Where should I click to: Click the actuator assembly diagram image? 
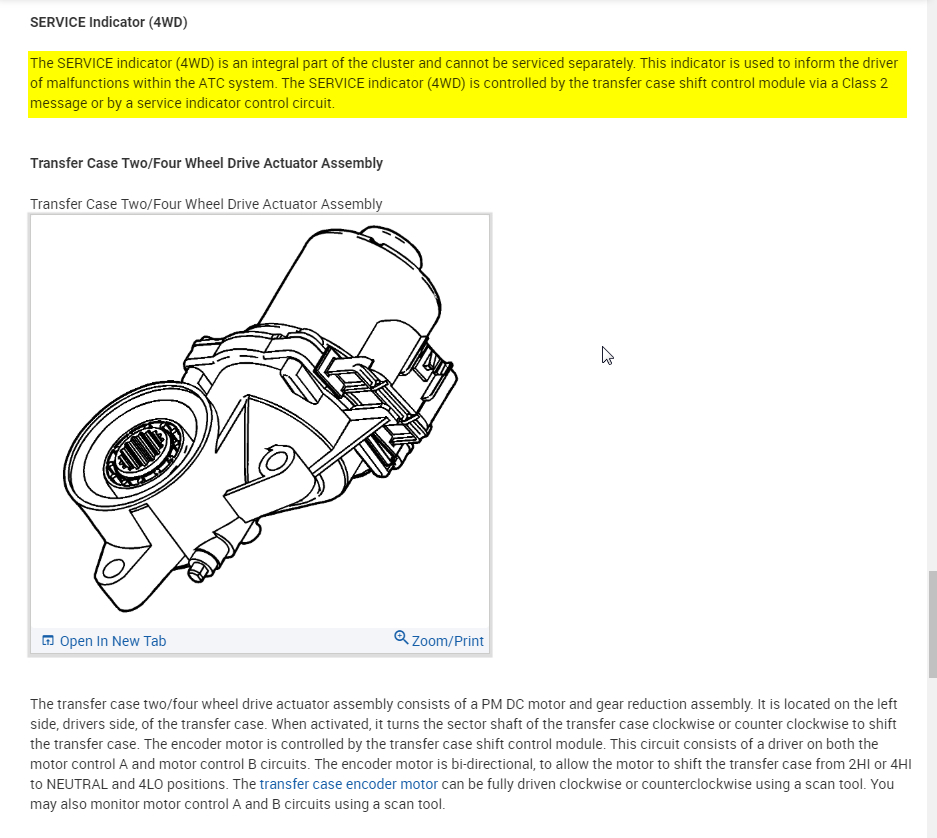(260, 421)
